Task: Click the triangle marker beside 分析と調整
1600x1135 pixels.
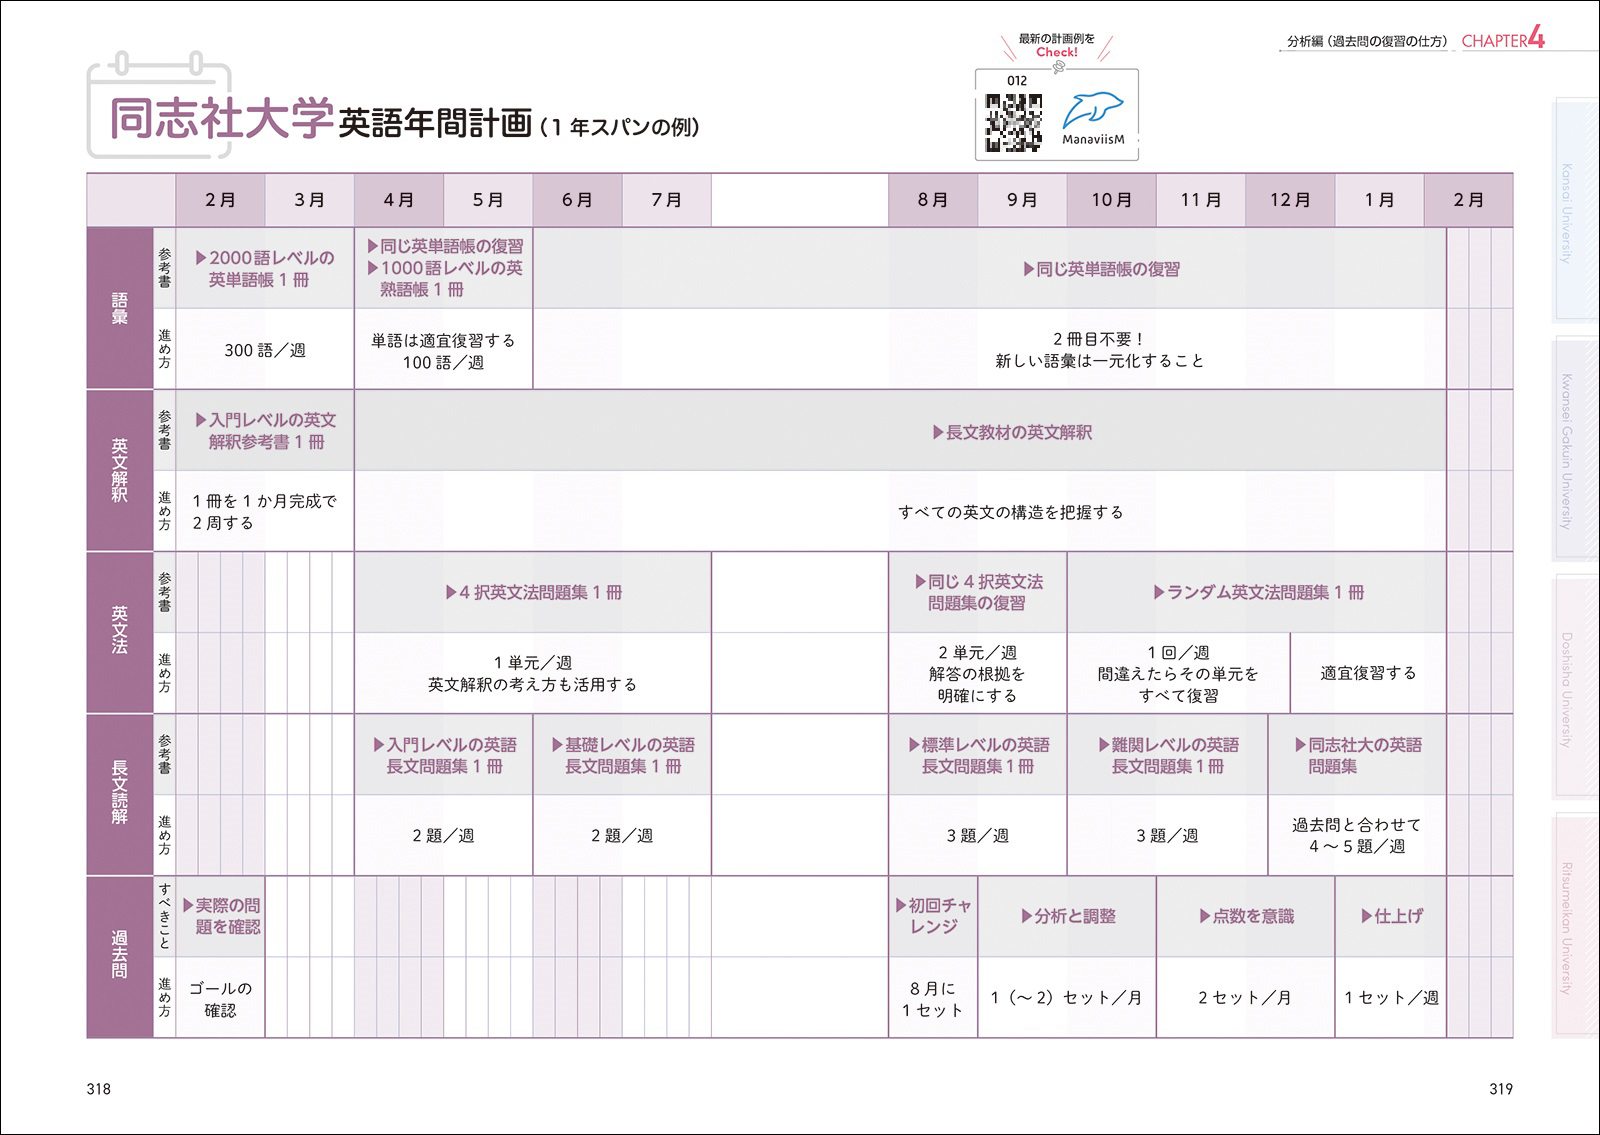Action: click(x=1026, y=916)
